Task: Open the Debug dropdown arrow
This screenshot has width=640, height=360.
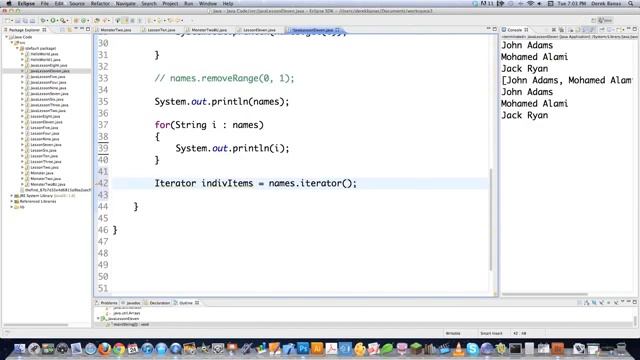Action: (47, 20)
